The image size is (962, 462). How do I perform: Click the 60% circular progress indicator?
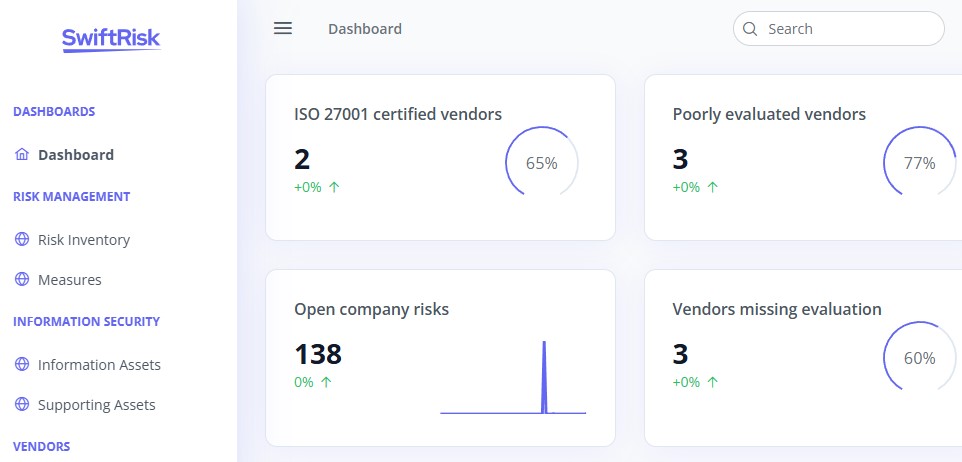click(920, 358)
